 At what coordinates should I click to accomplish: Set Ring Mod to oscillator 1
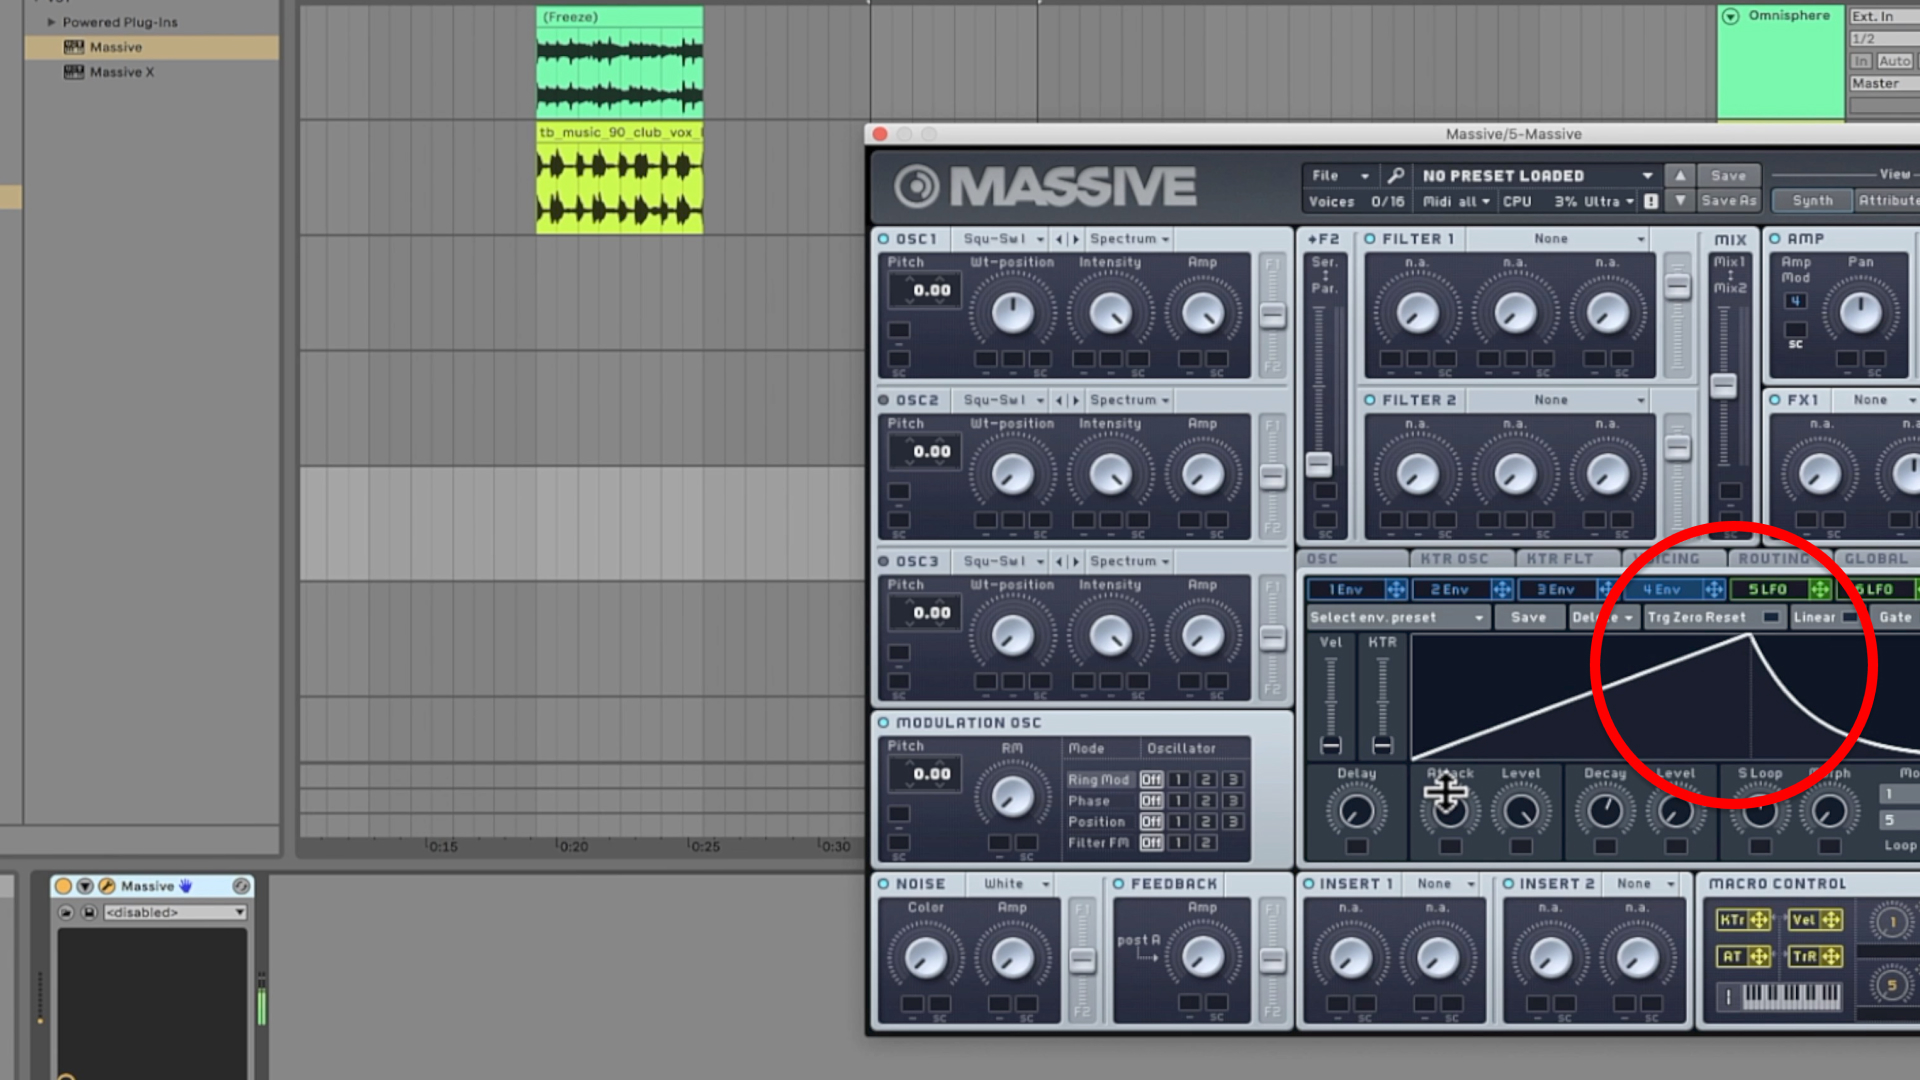pyautogui.click(x=1179, y=780)
